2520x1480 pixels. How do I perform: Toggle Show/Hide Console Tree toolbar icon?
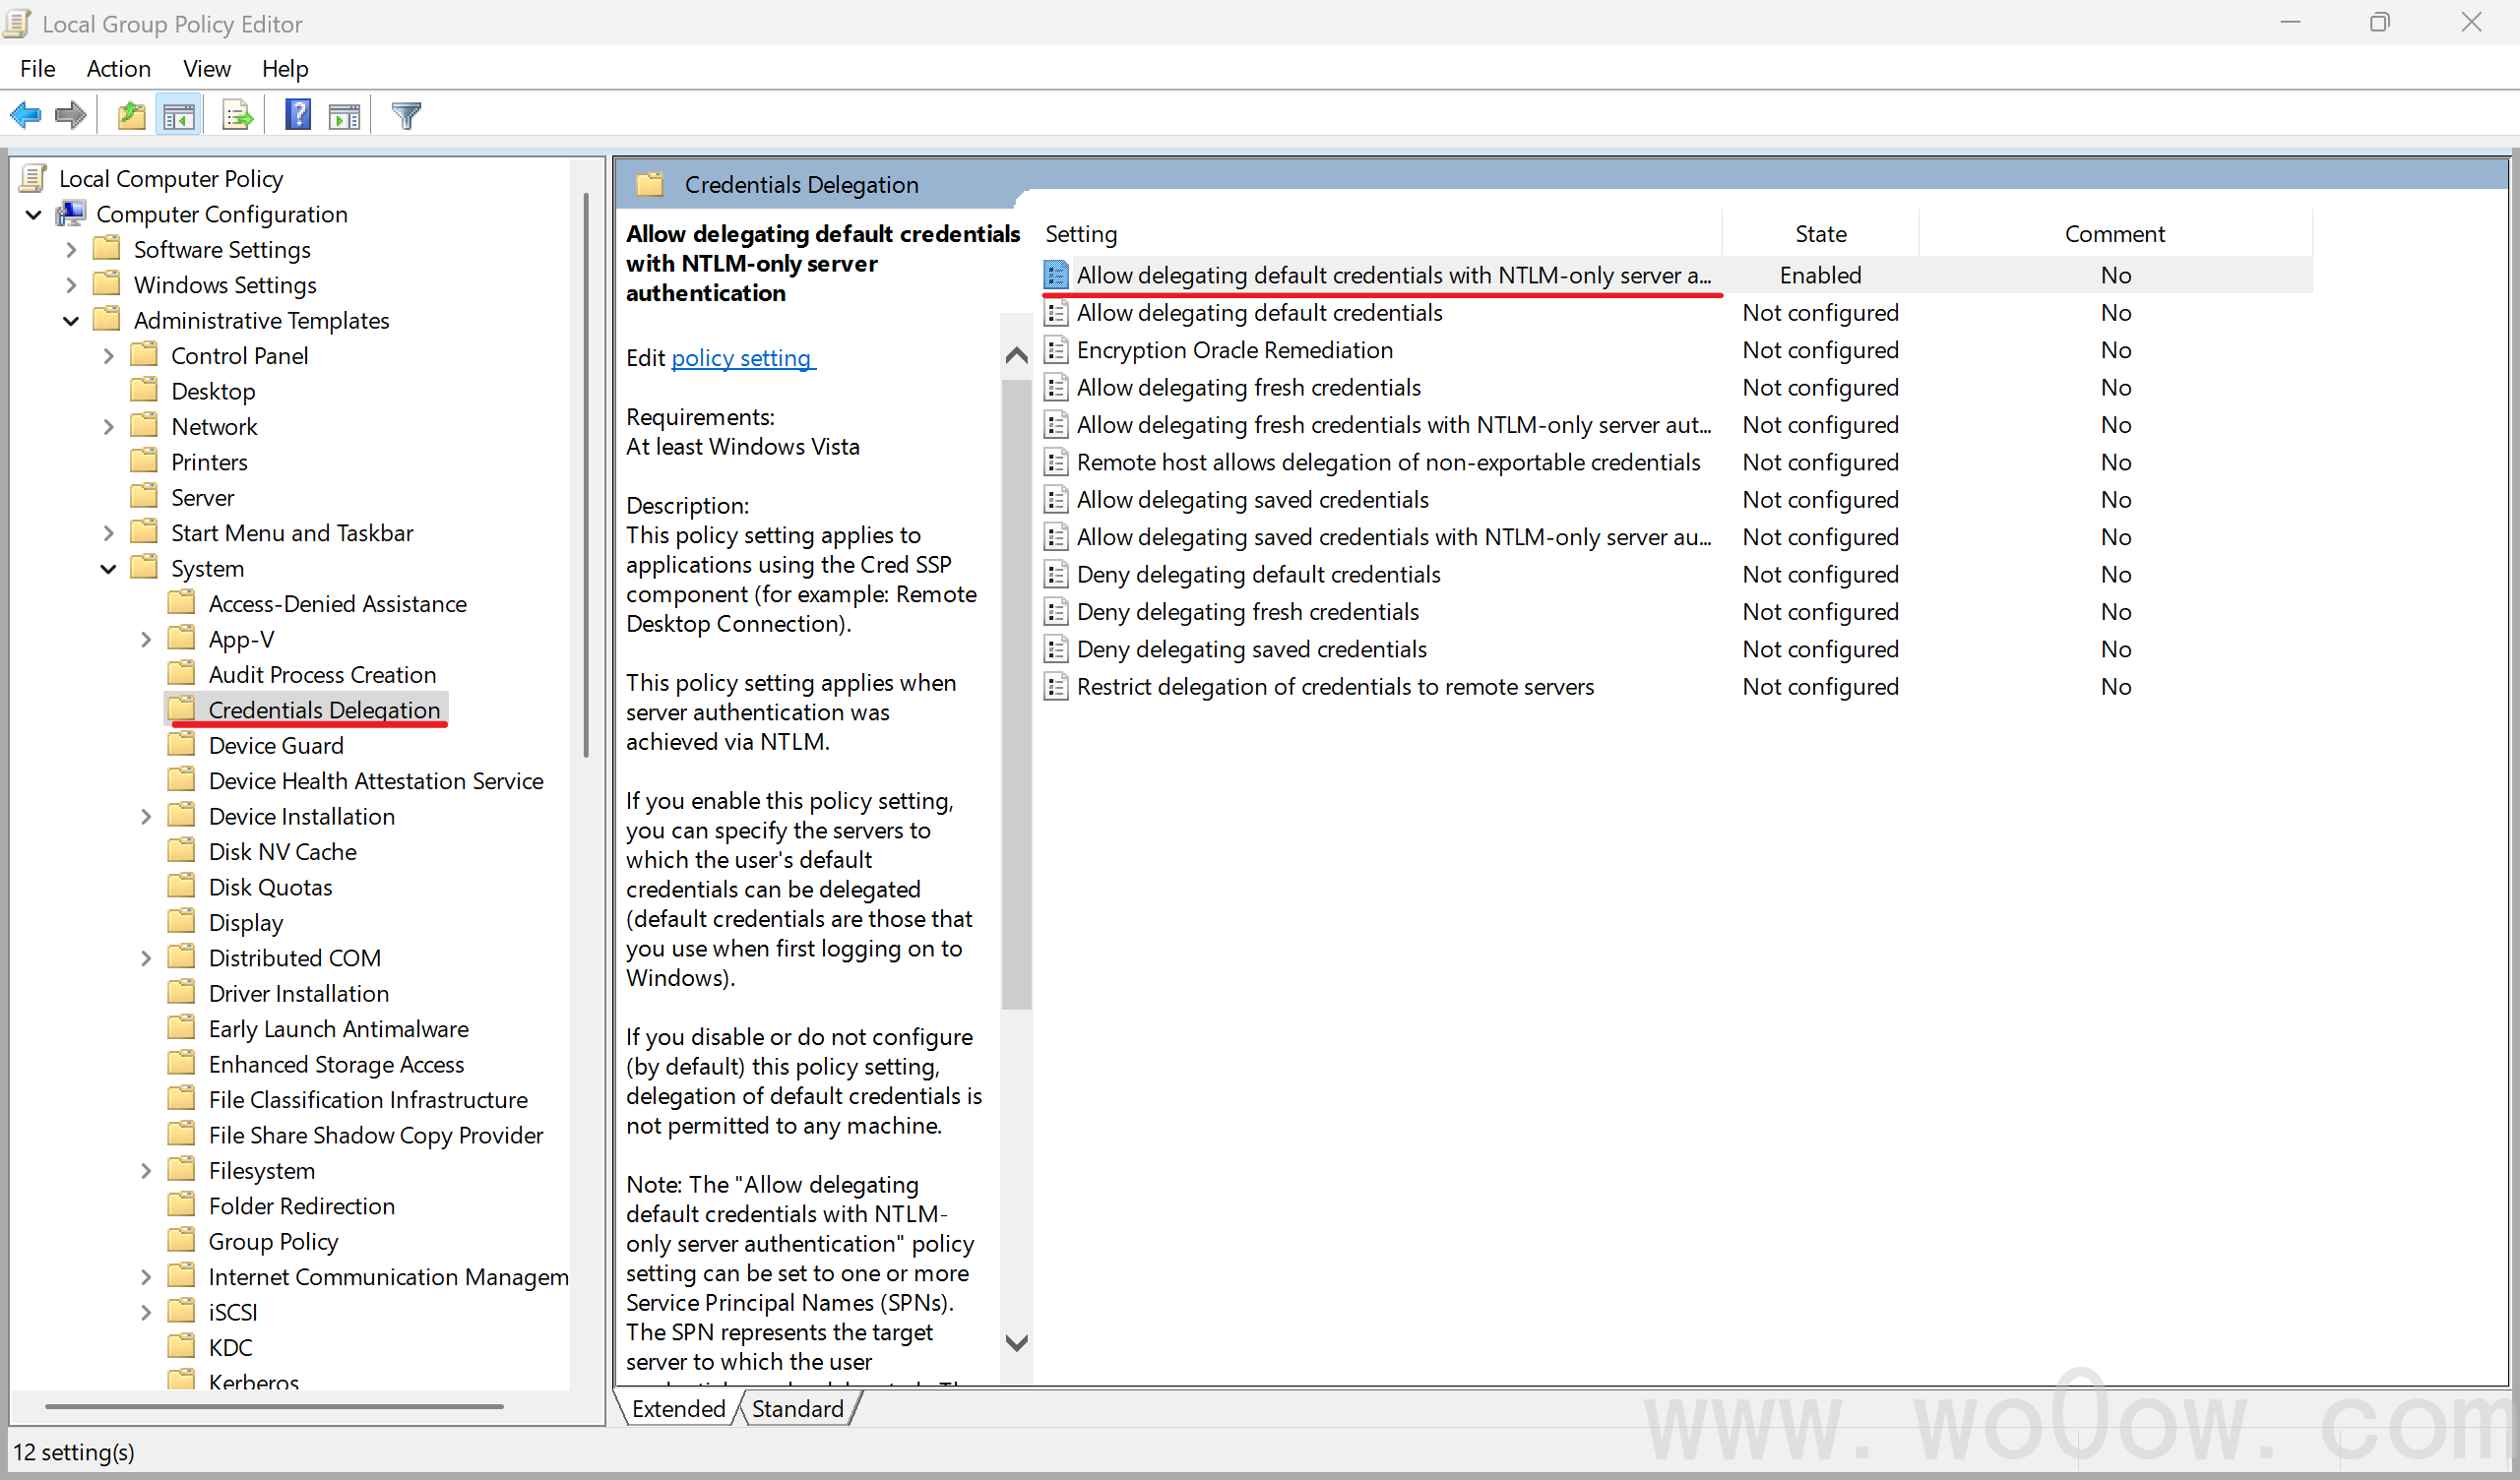coord(179,115)
